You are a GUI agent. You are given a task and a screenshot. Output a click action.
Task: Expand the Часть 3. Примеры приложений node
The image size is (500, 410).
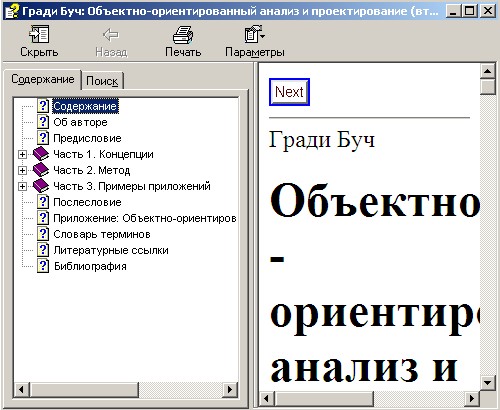point(22,186)
